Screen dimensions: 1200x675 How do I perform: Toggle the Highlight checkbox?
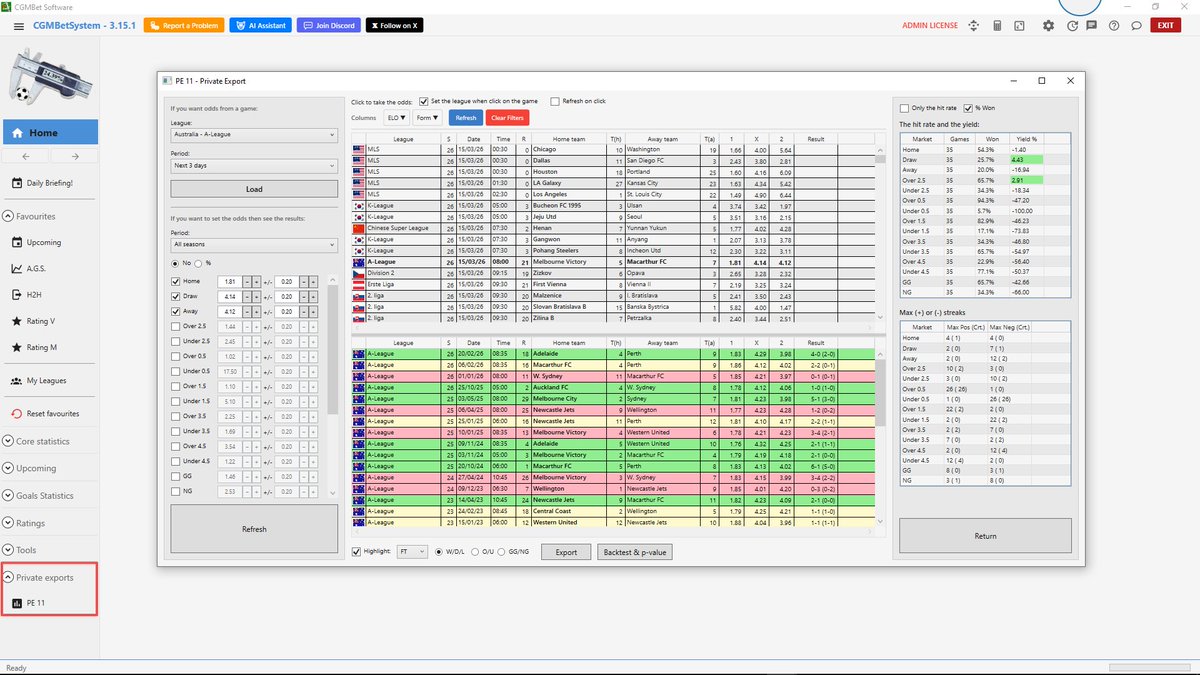tap(357, 552)
